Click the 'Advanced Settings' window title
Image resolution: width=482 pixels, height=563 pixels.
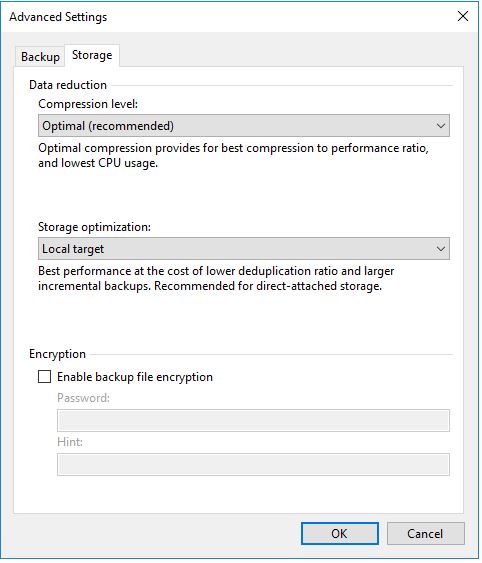coord(58,17)
